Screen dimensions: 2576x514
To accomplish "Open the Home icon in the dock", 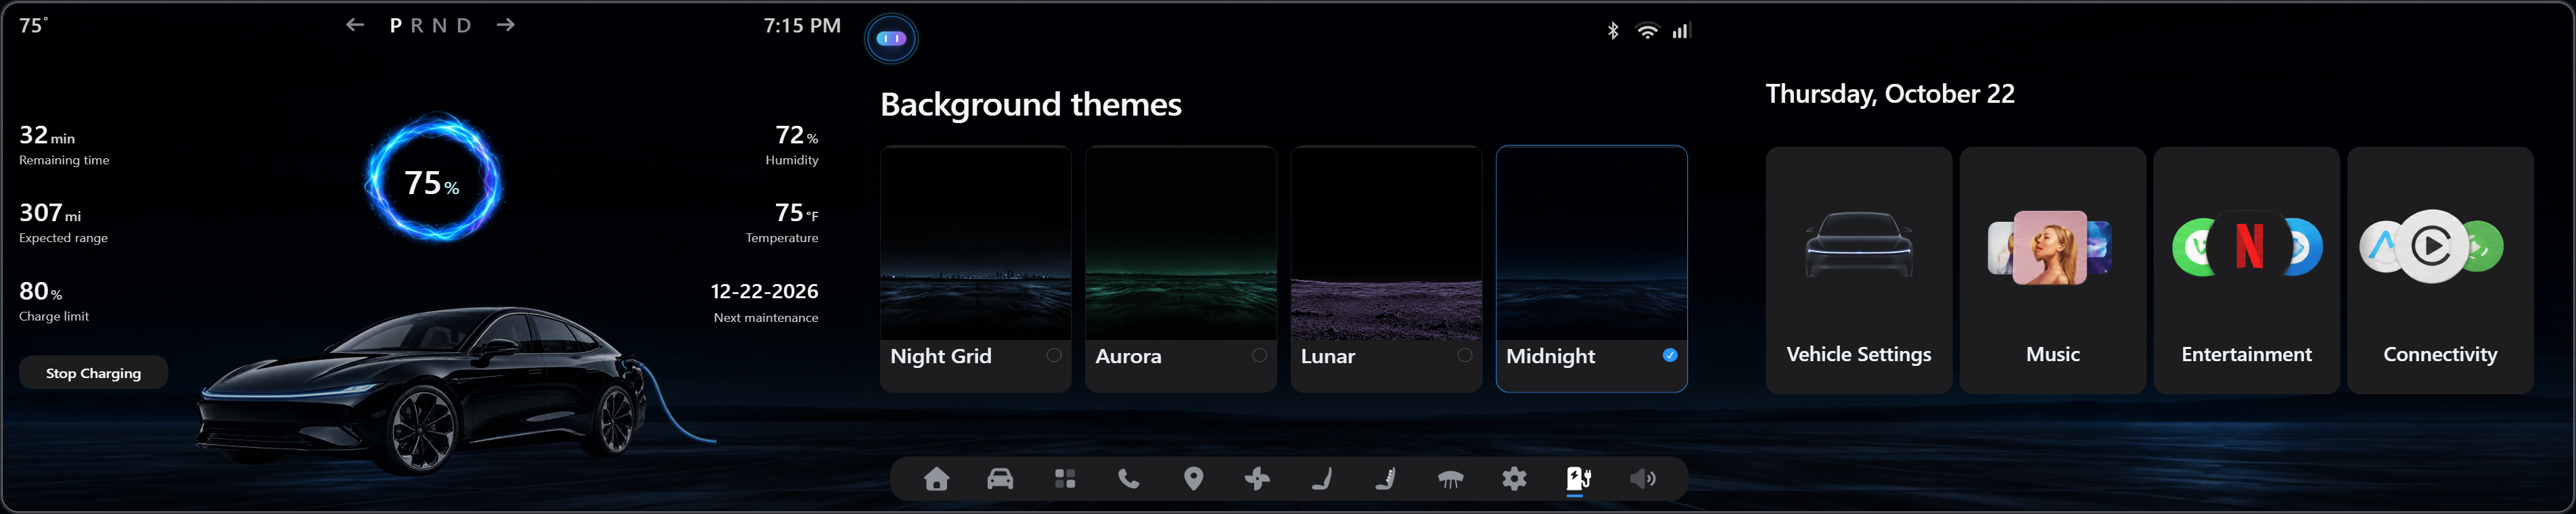I will (x=936, y=479).
